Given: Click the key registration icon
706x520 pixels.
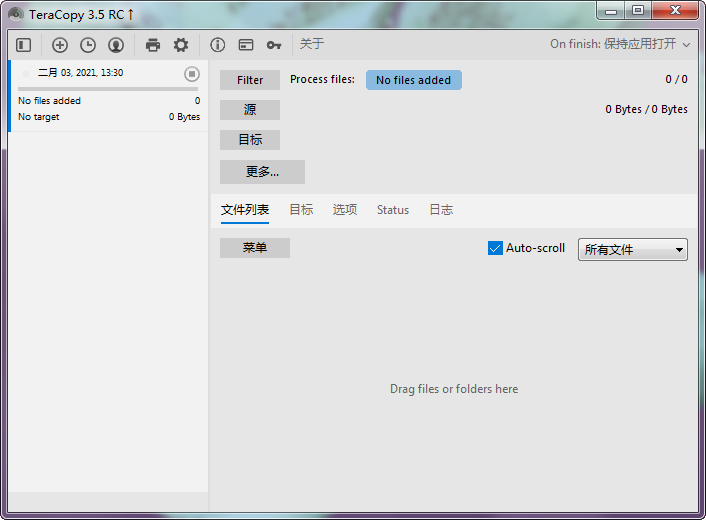Looking at the screenshot, I should pos(274,45).
